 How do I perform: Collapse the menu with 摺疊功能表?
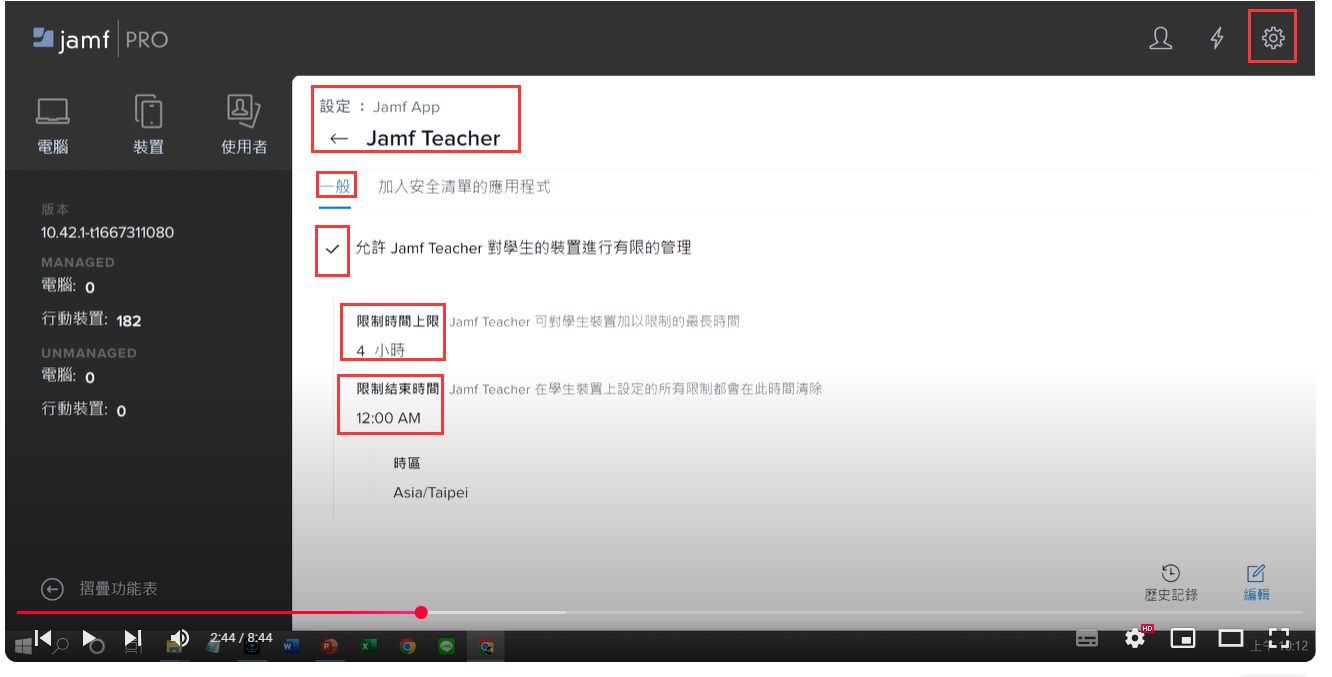[x=100, y=589]
